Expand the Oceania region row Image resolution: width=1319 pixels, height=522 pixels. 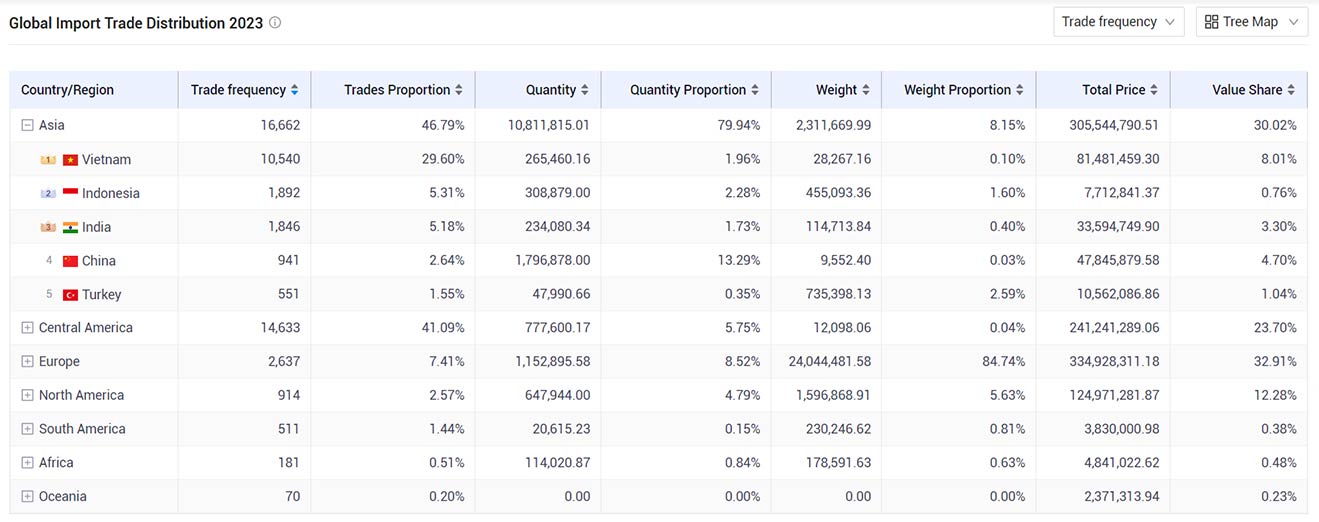(27, 497)
